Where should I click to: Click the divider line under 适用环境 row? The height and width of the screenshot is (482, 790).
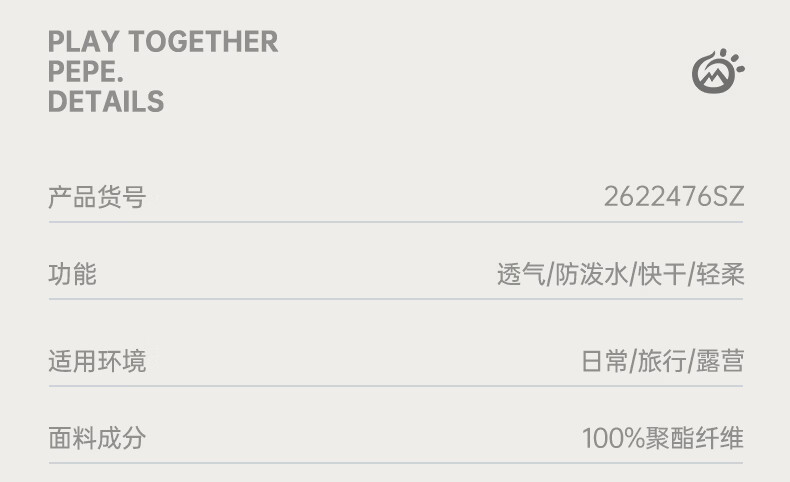[396, 385]
